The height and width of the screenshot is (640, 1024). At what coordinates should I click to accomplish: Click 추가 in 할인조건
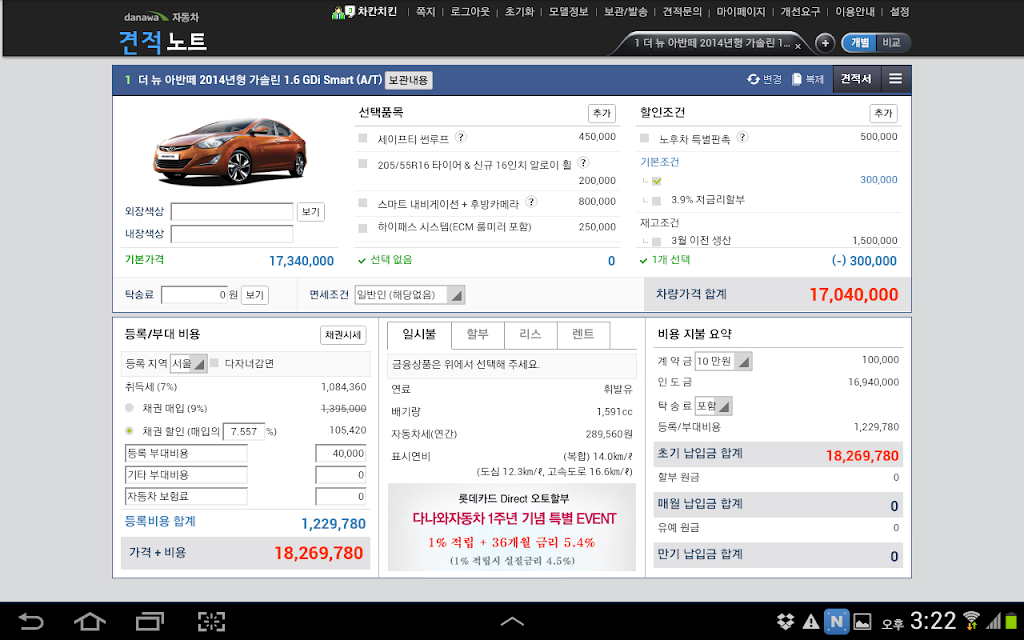pyautogui.click(x=883, y=113)
